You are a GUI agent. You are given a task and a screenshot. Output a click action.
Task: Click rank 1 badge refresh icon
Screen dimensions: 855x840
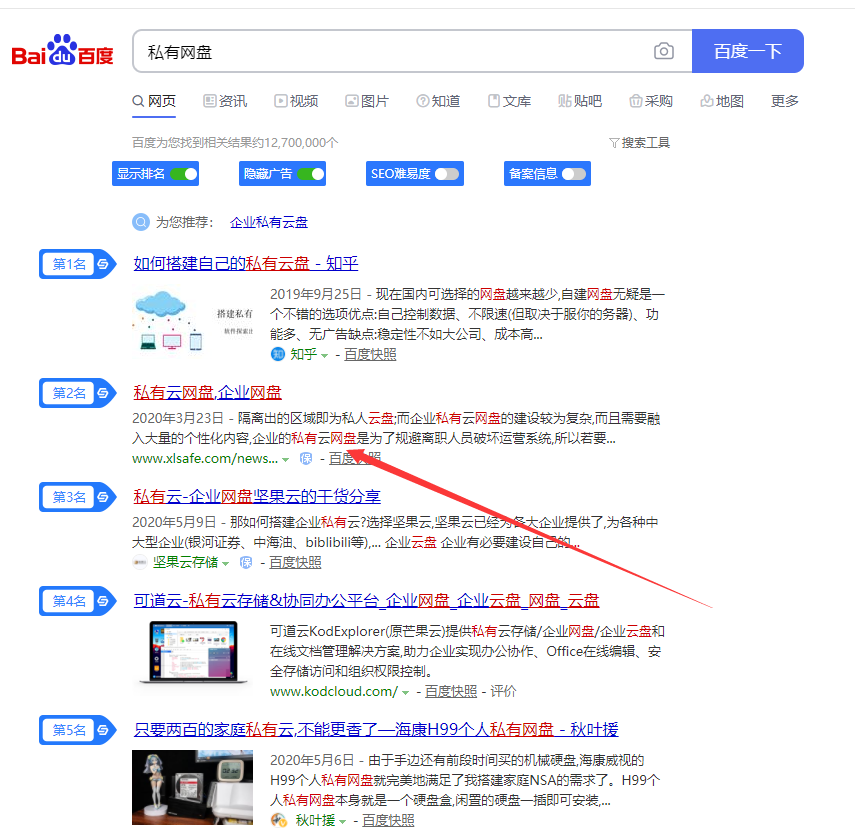[x=103, y=265]
